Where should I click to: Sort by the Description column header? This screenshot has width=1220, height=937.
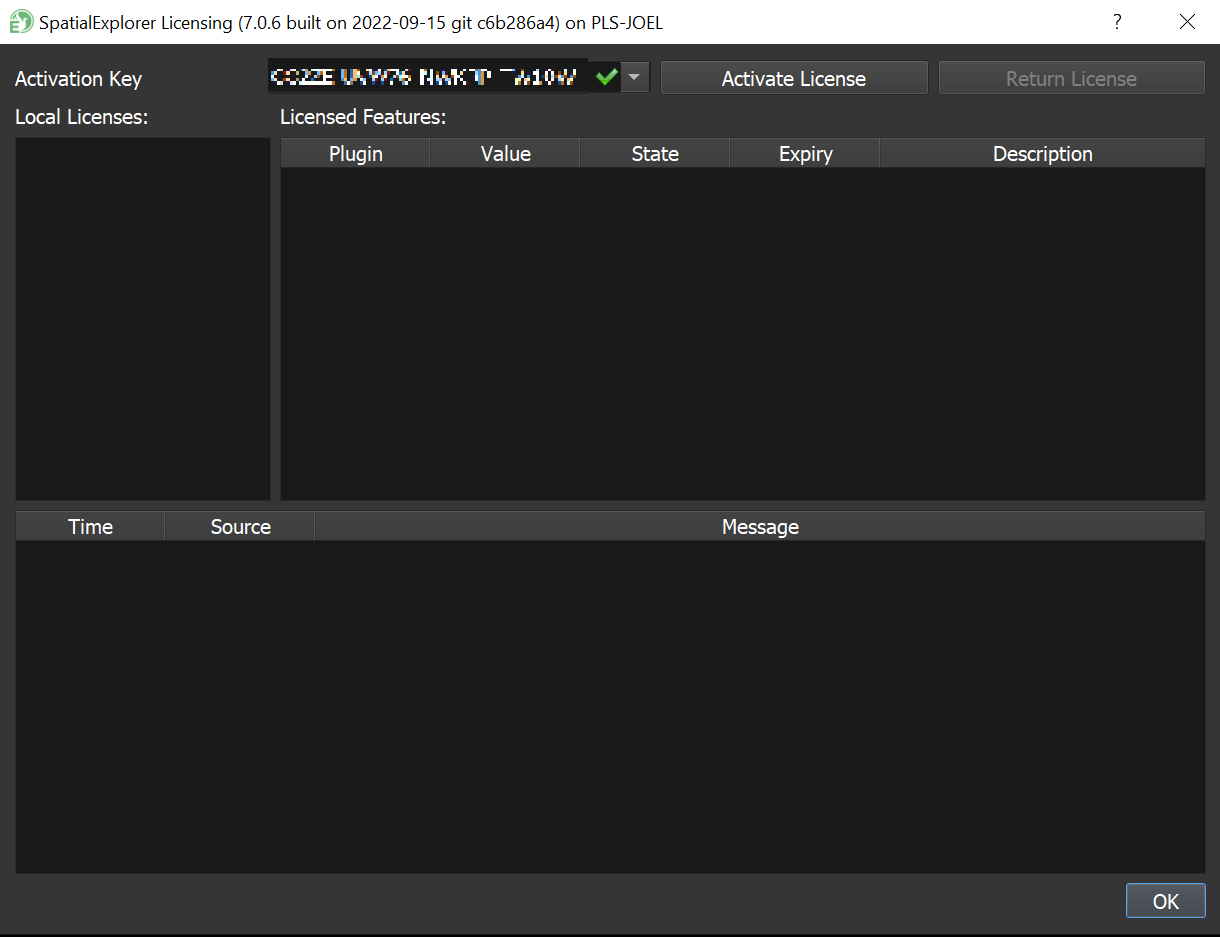click(x=1042, y=153)
